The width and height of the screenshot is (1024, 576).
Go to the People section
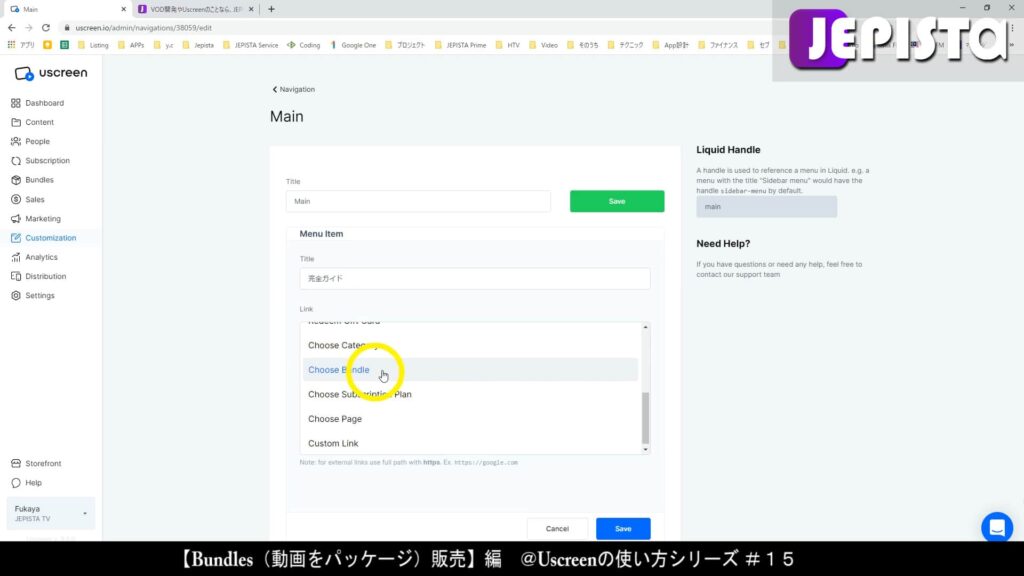coord(37,141)
